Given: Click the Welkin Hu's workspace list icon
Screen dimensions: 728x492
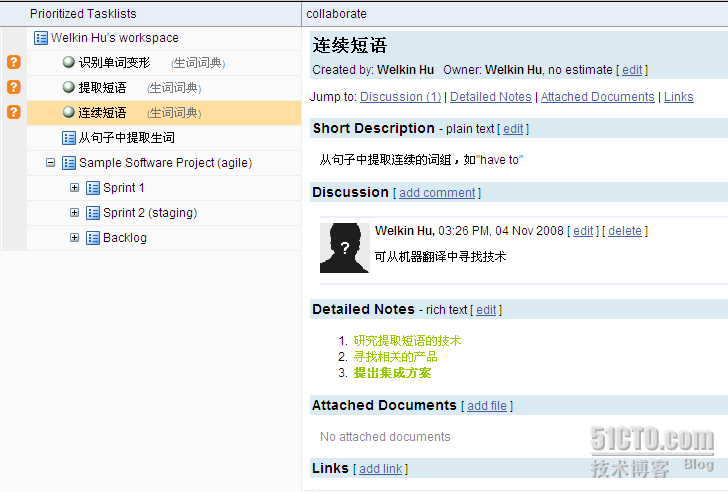Looking at the screenshot, I should [x=41, y=38].
